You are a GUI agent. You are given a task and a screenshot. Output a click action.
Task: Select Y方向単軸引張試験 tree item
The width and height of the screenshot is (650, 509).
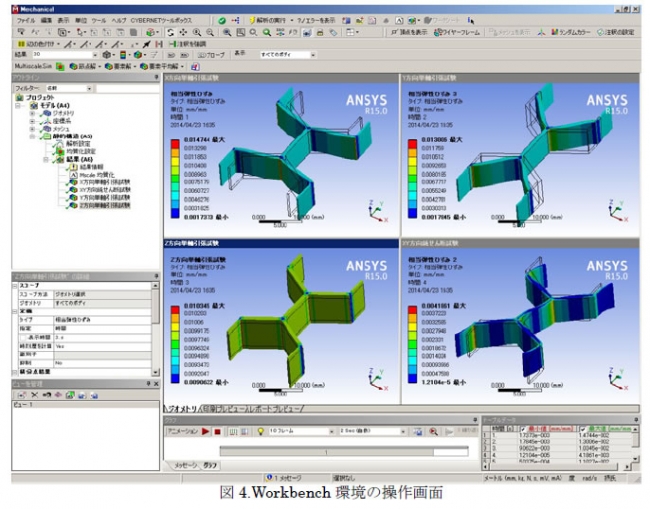[104, 198]
